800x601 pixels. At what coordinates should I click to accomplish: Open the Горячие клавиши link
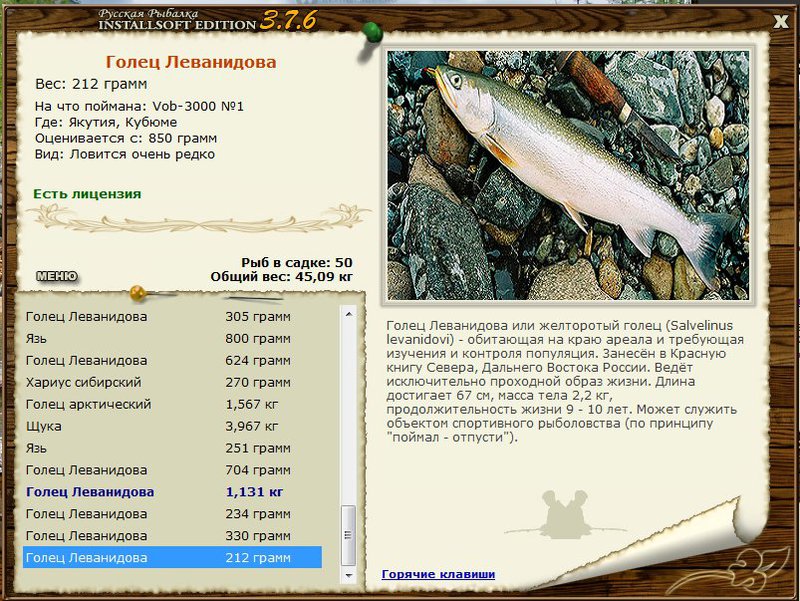[438, 574]
